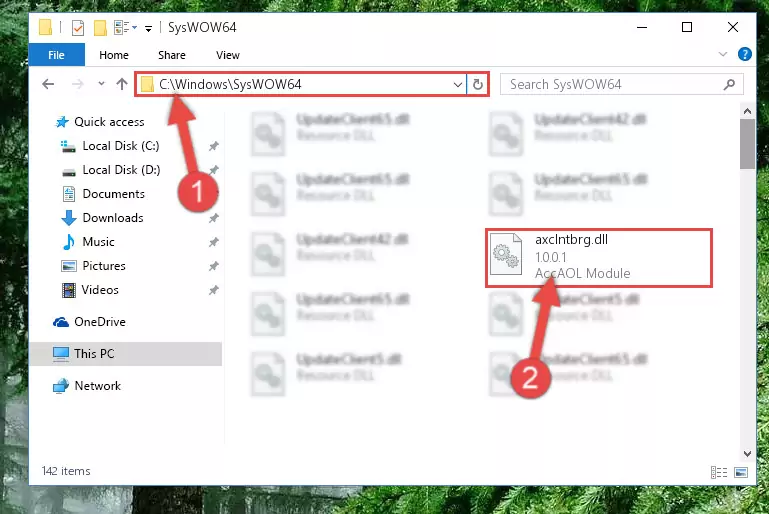
Task: Click the This PC monitor icon
Action: click(61, 354)
